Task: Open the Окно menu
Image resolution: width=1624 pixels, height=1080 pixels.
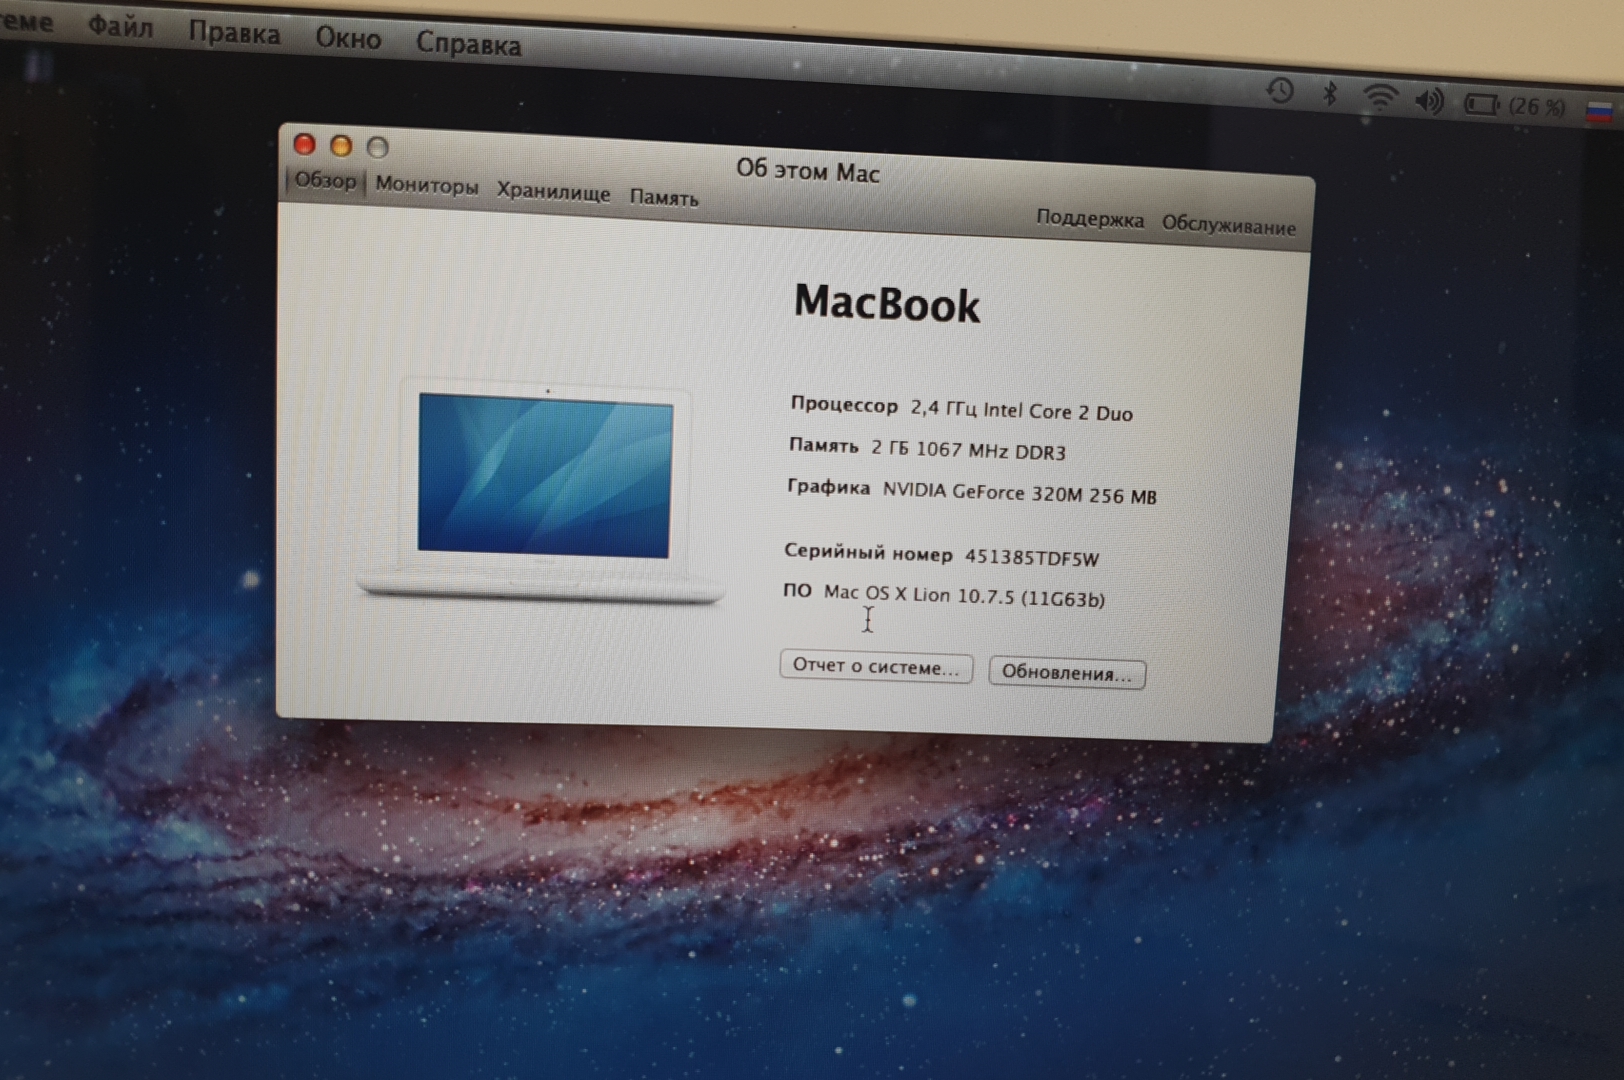Action: click(348, 39)
